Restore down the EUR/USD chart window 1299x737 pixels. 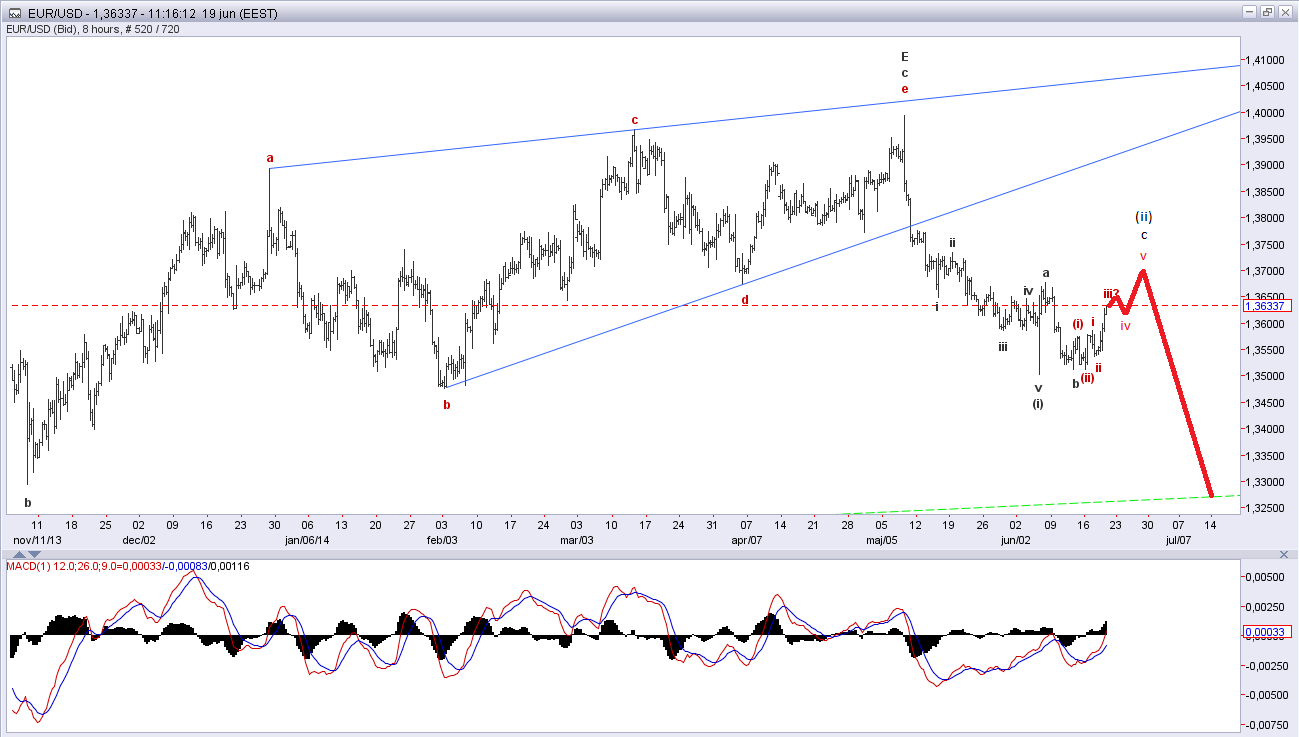coord(1267,12)
